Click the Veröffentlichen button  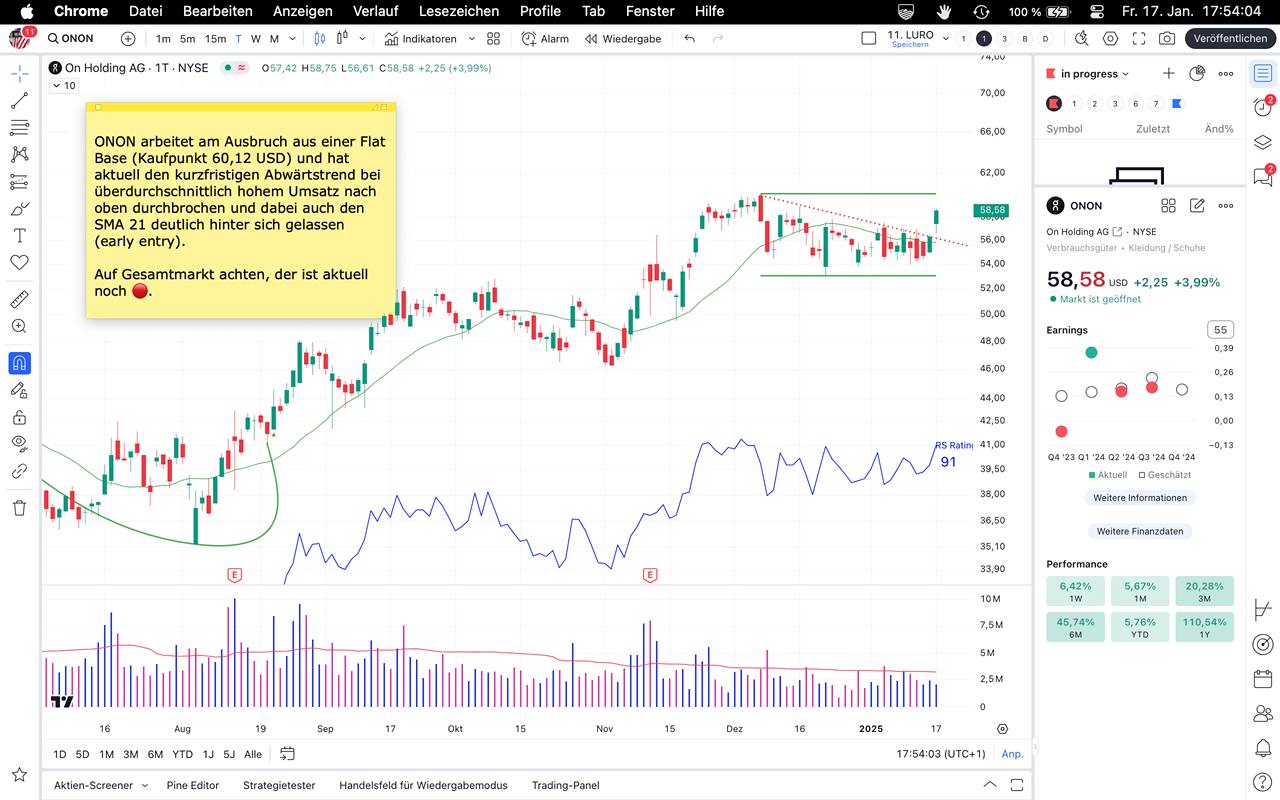1230,39
